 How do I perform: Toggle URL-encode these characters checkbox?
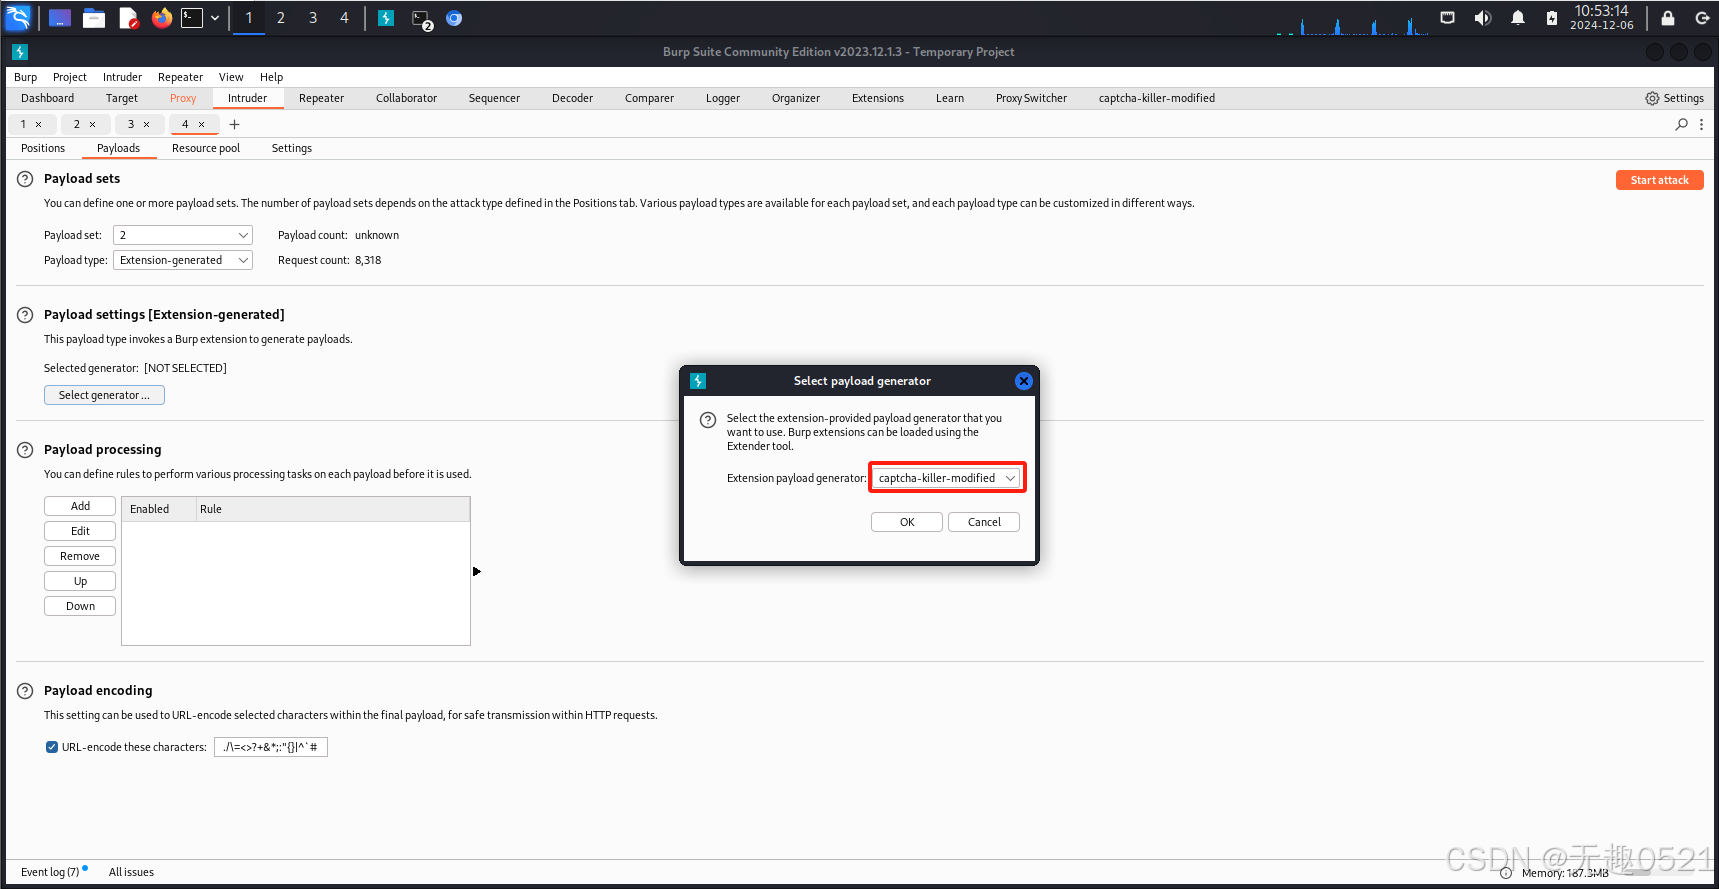[52, 747]
